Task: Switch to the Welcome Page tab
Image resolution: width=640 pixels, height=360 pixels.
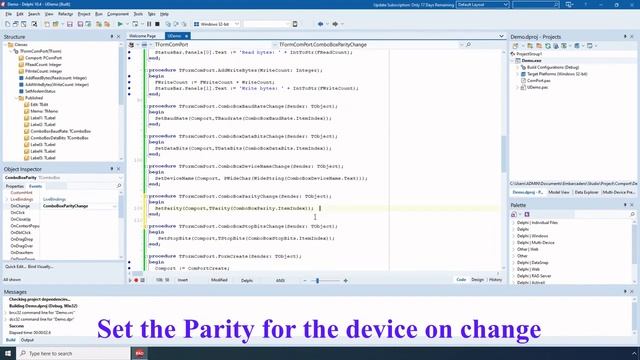Action: pyautogui.click(x=142, y=36)
